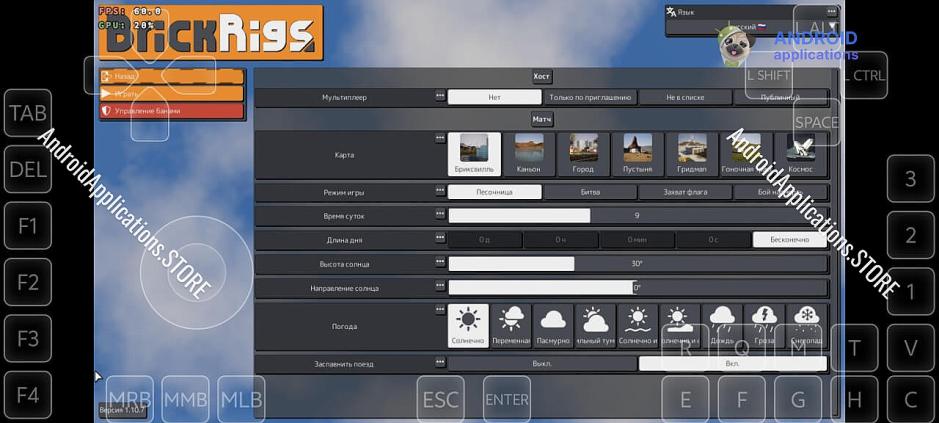
Task: Open options dots beside Погода
Action: [440, 310]
